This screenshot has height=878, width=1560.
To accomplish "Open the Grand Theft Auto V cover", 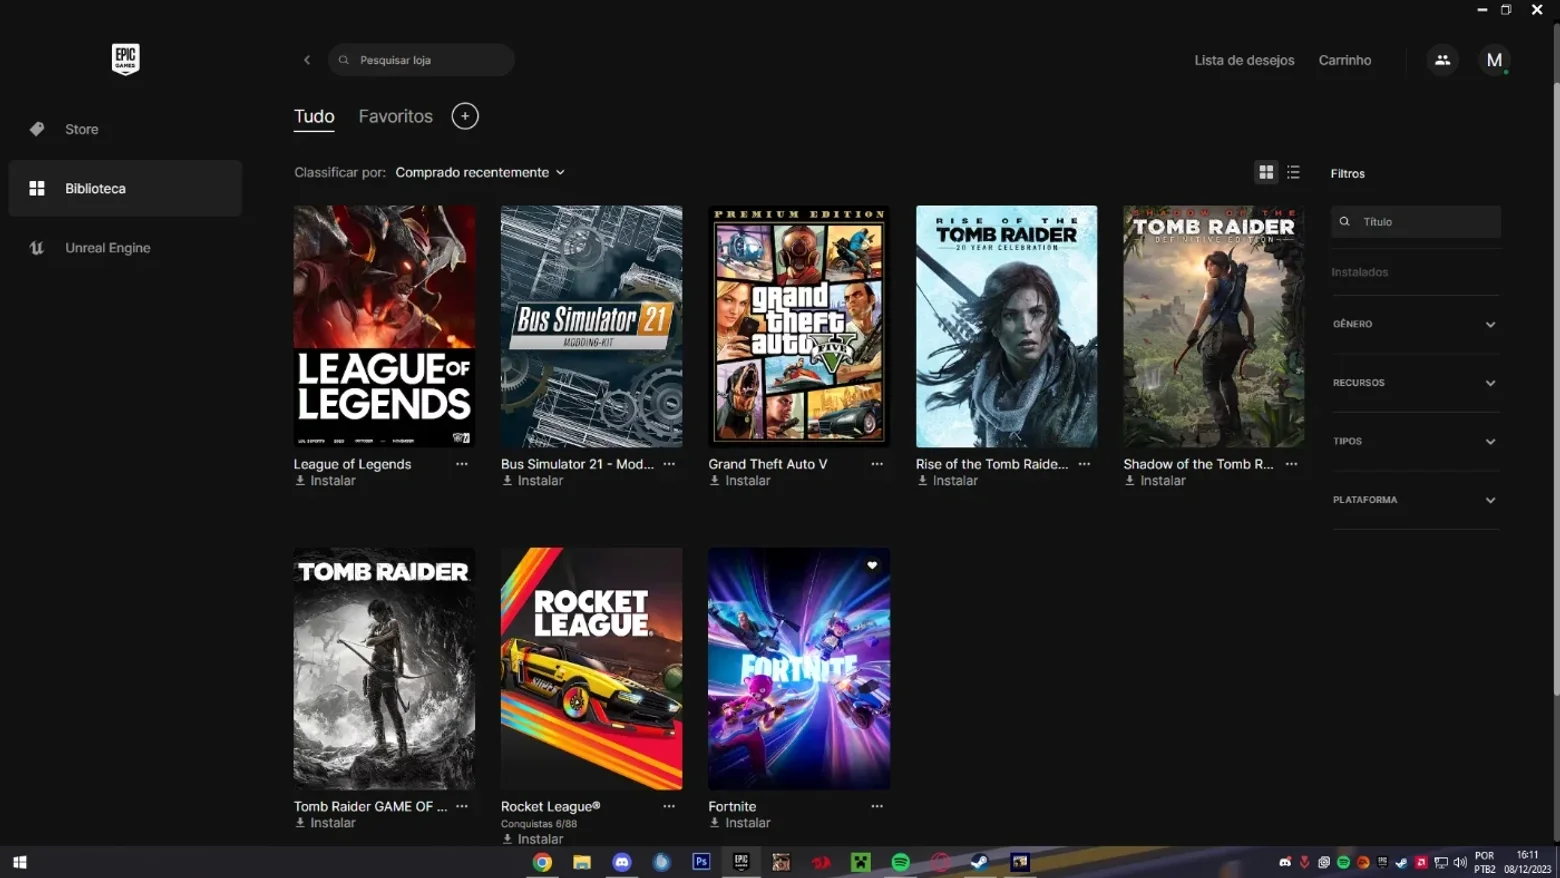I will (799, 326).
